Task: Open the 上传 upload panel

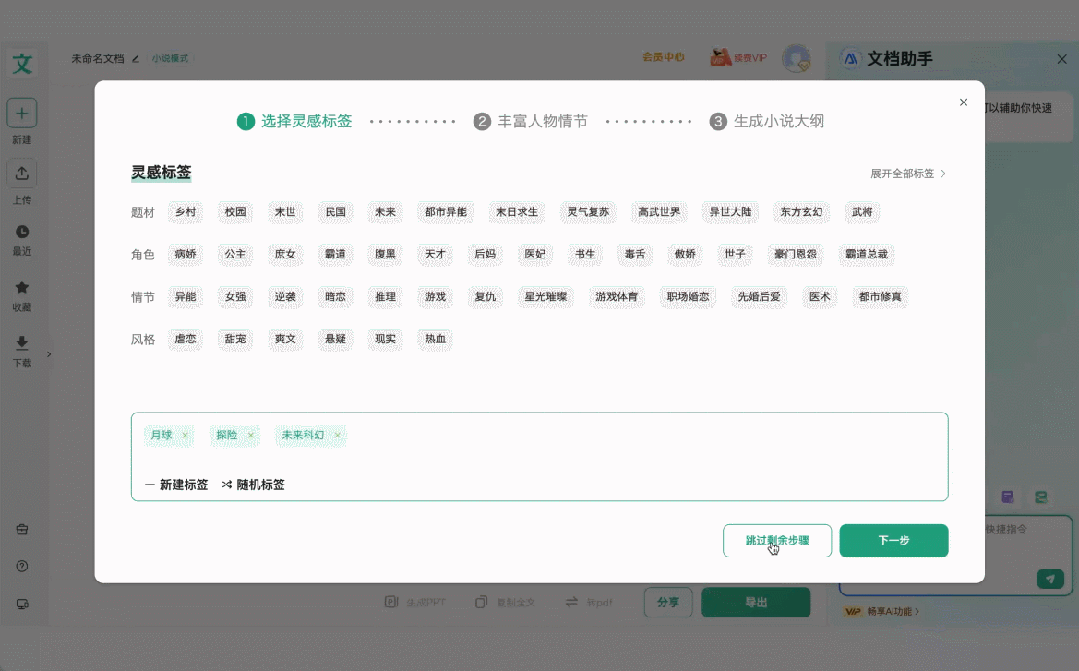Action: 22,172
